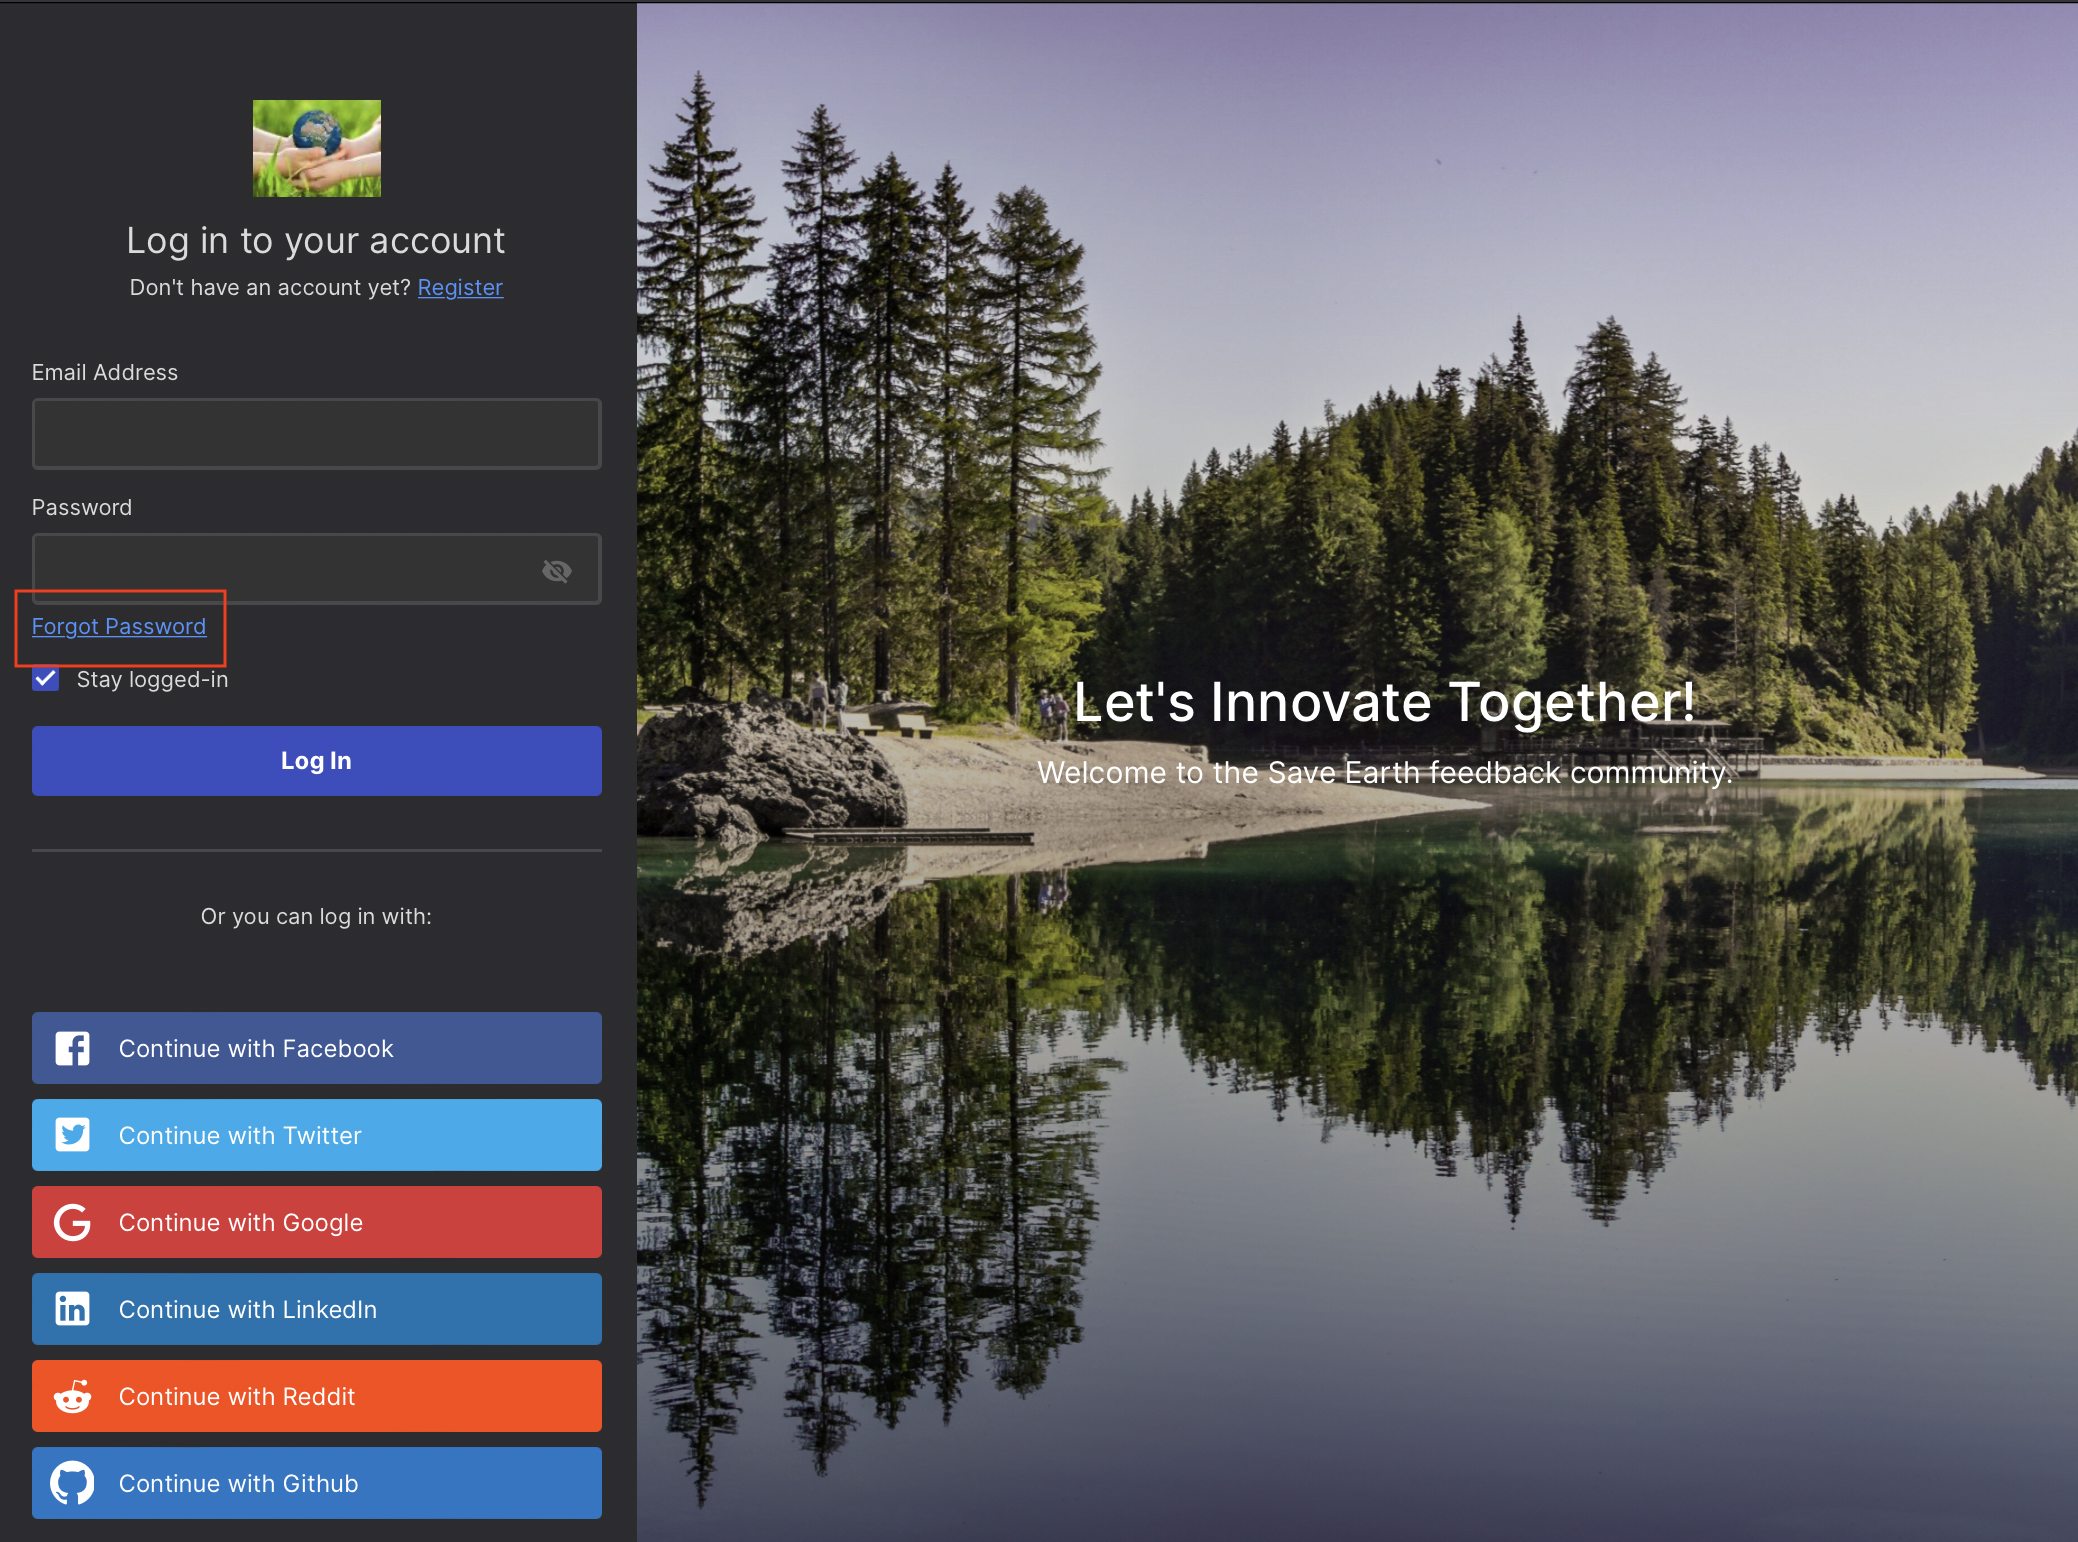Open the Password input field

(316, 569)
